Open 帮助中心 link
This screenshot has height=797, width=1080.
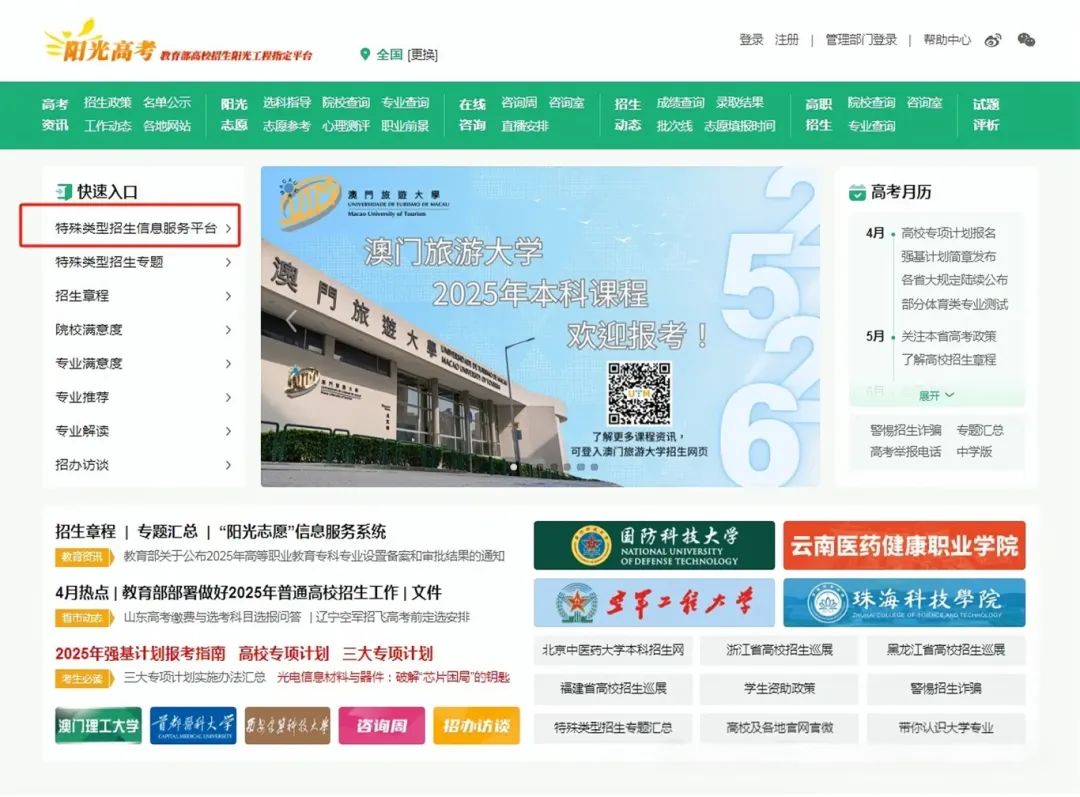tap(947, 40)
